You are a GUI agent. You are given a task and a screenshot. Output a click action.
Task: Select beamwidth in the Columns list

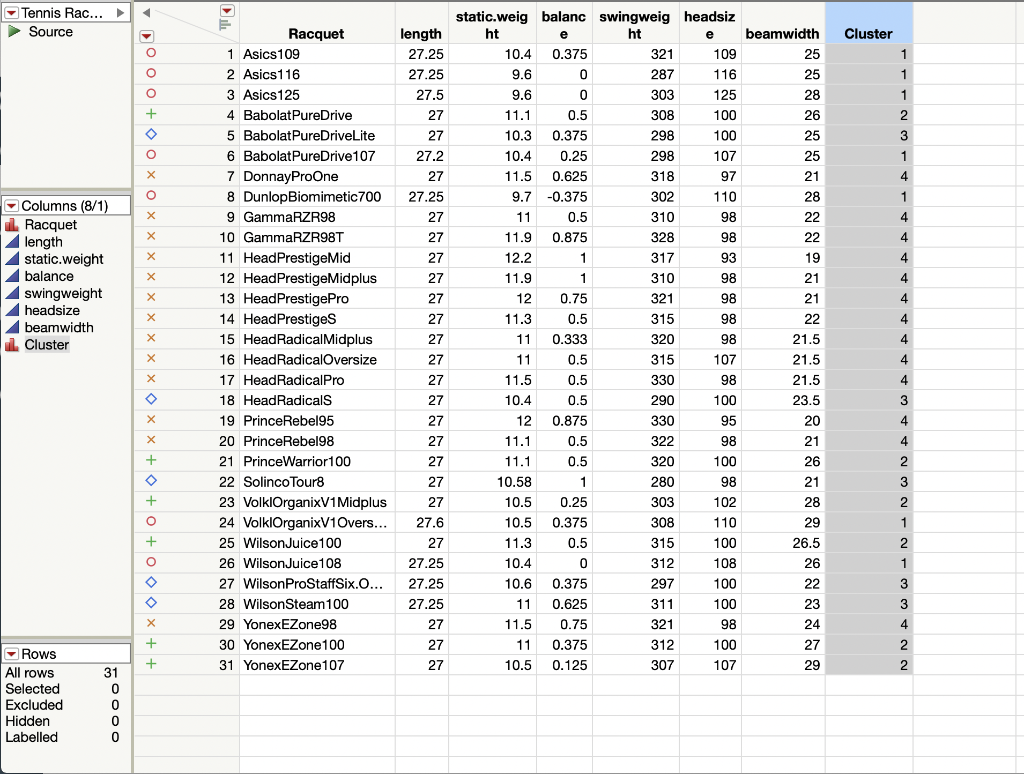(x=59, y=327)
